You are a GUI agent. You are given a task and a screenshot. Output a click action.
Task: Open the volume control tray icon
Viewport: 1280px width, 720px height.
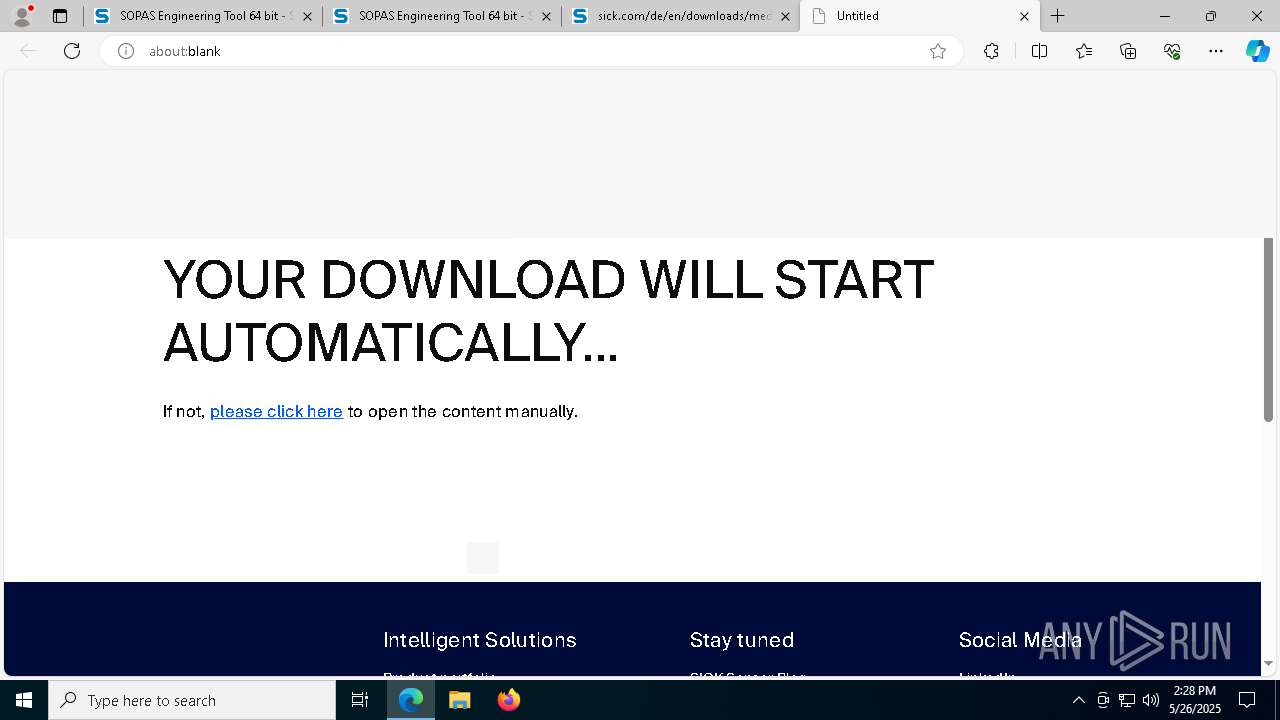(x=1151, y=700)
